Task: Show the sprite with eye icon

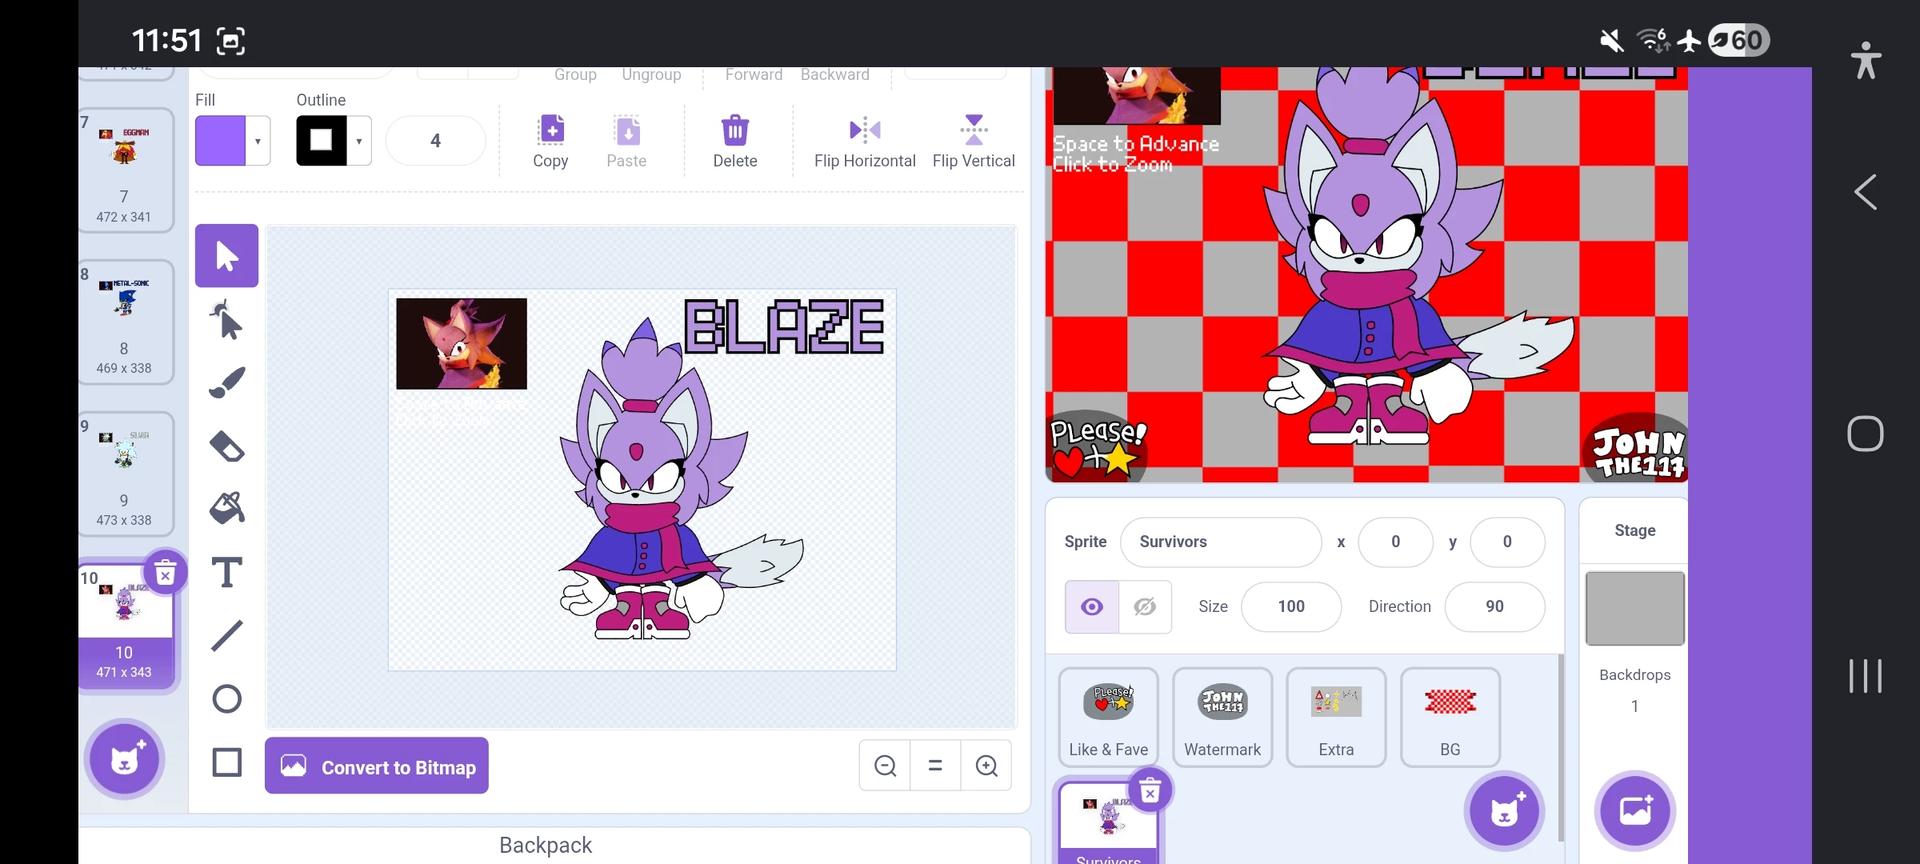Action: 1092,607
